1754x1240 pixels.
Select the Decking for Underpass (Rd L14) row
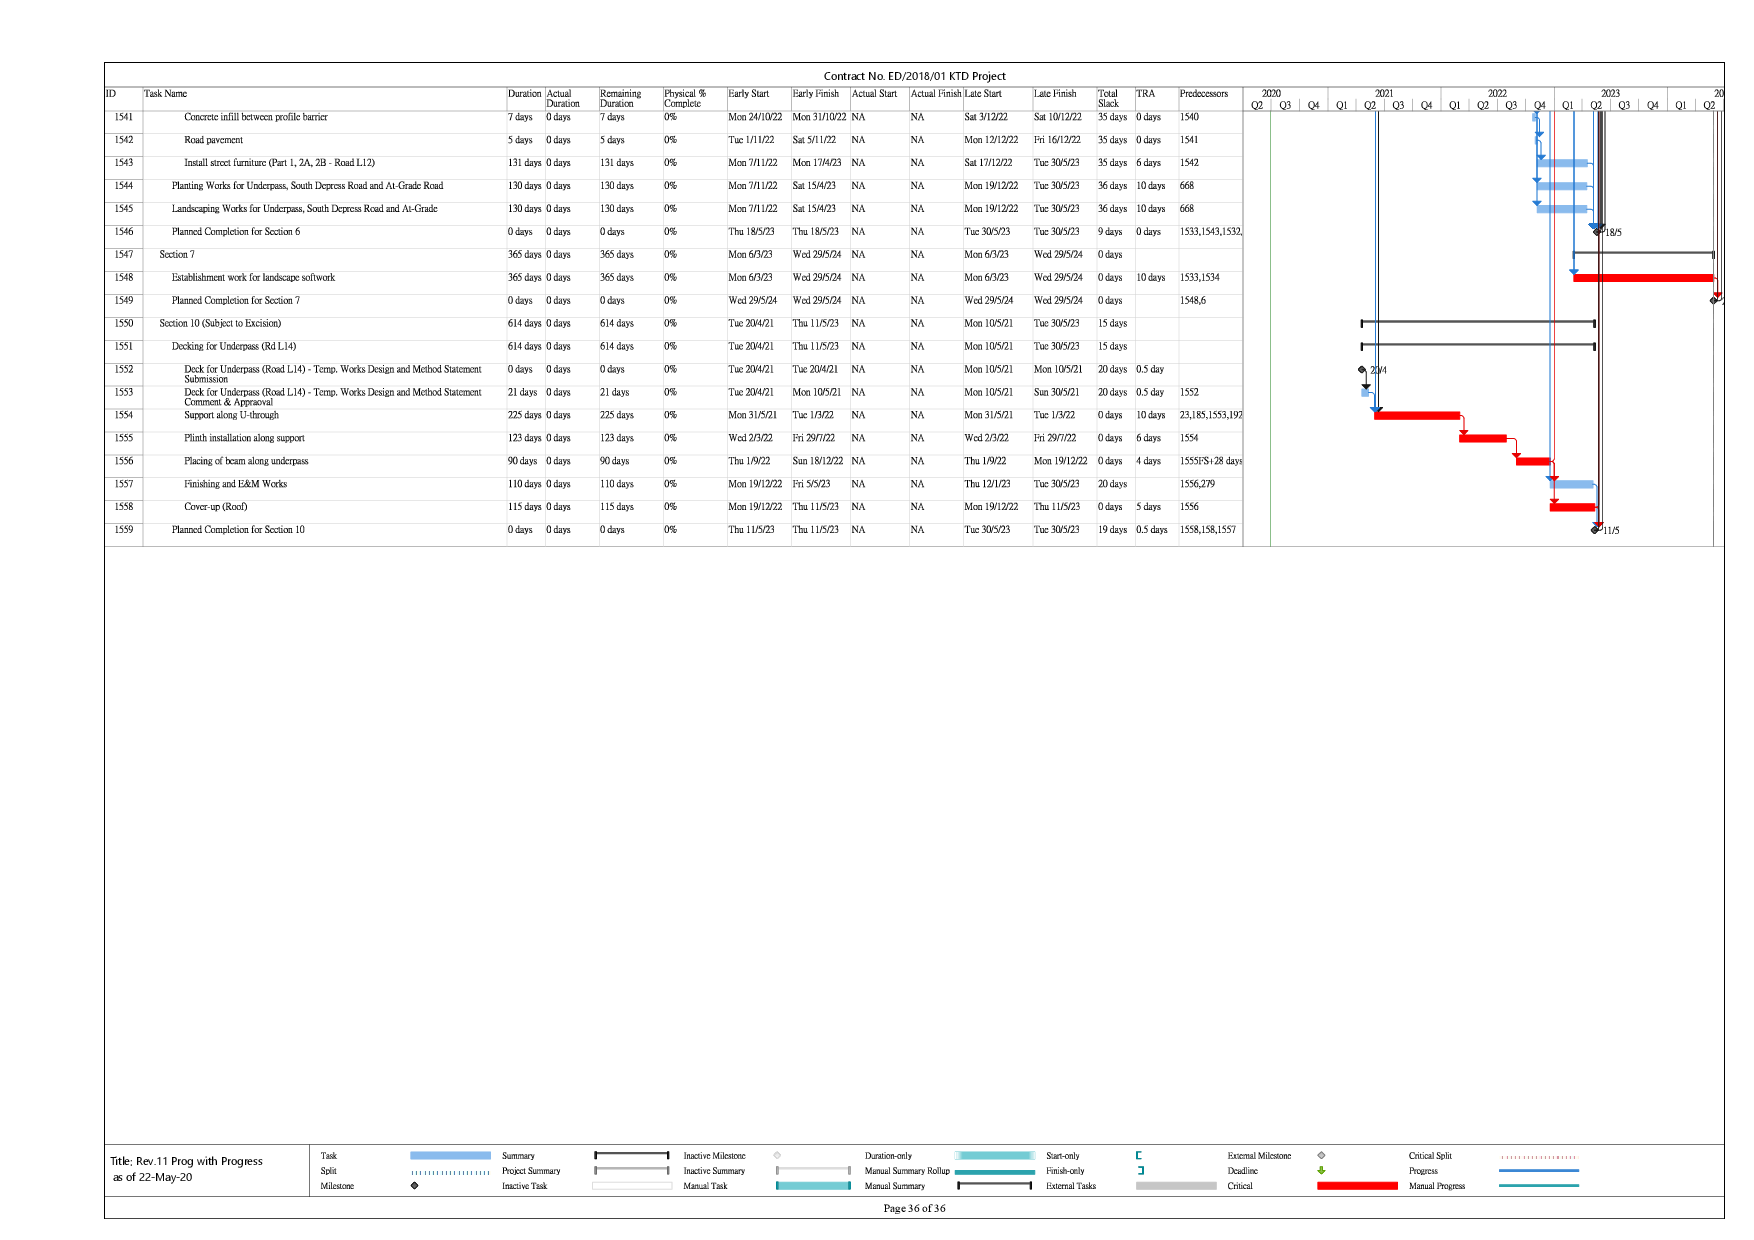[234, 347]
